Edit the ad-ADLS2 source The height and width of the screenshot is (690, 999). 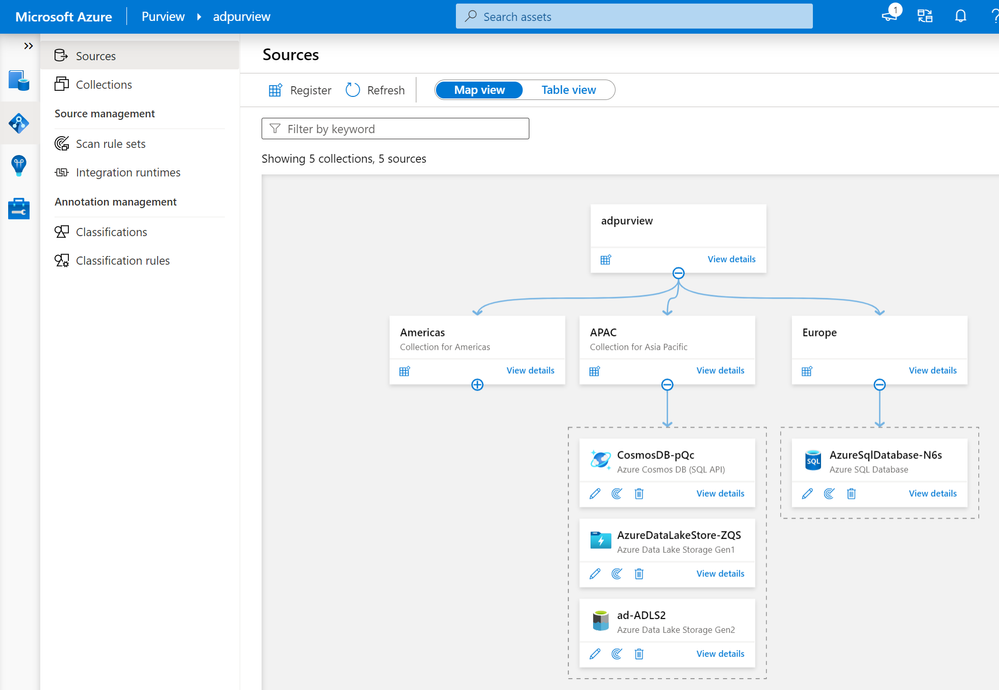coord(595,654)
